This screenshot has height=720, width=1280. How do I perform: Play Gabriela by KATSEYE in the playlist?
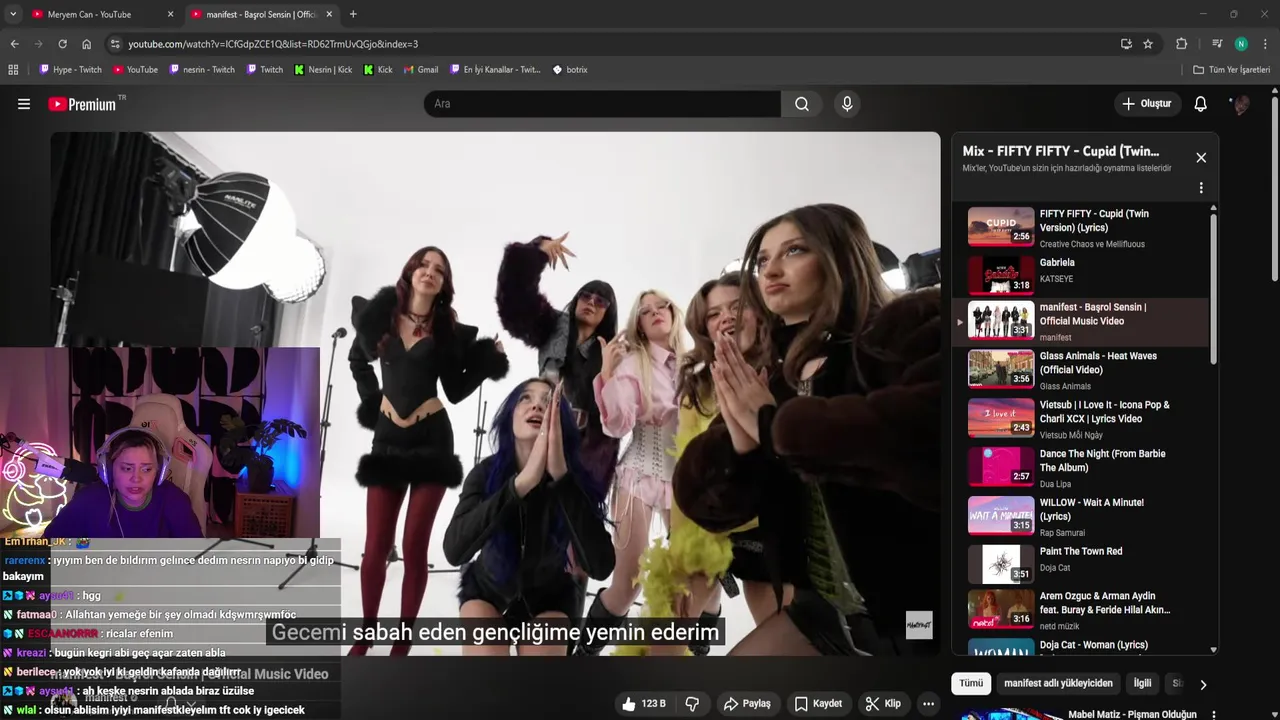coord(1080,275)
